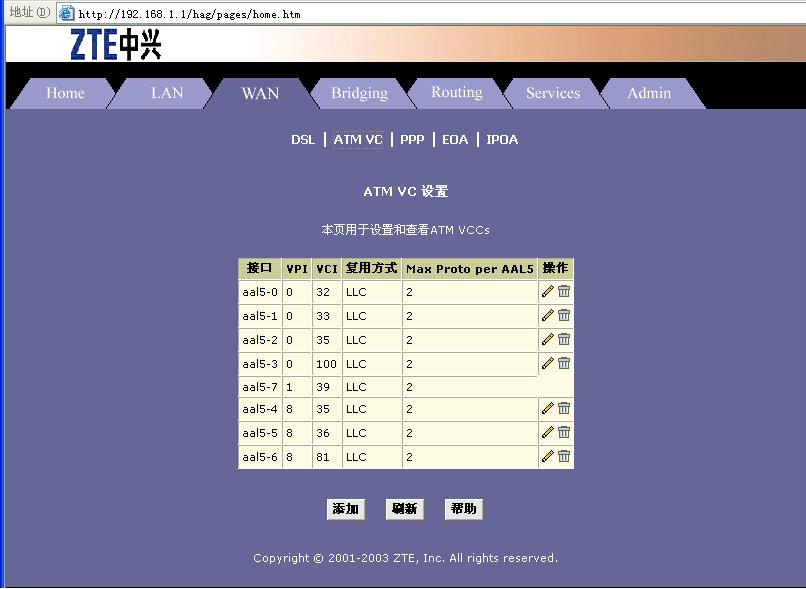Click the pencil icon for aal5-3
The image size is (806, 589).
point(547,363)
